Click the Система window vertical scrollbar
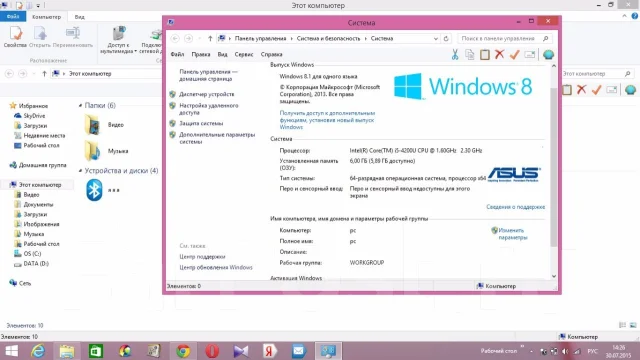Image resolution: width=640 pixels, height=360 pixels. click(554, 167)
